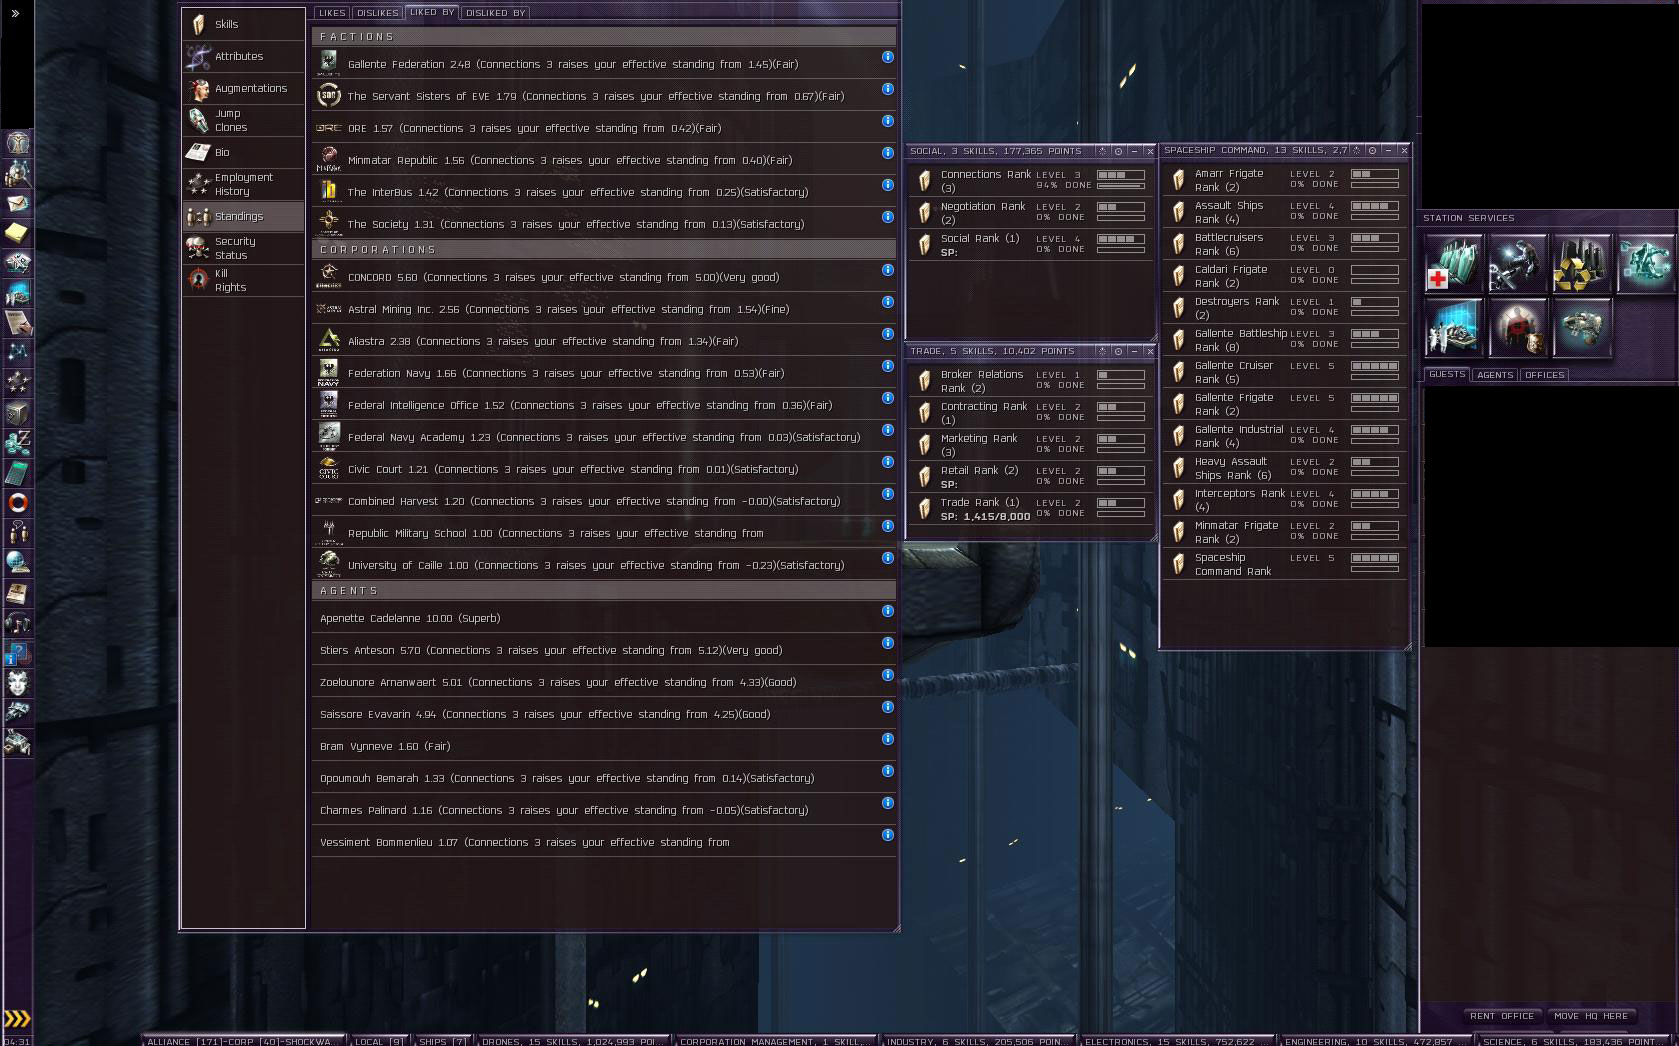Click the Spaceship Command skill level bar
This screenshot has height=1046, width=1679.
click(x=1375, y=558)
